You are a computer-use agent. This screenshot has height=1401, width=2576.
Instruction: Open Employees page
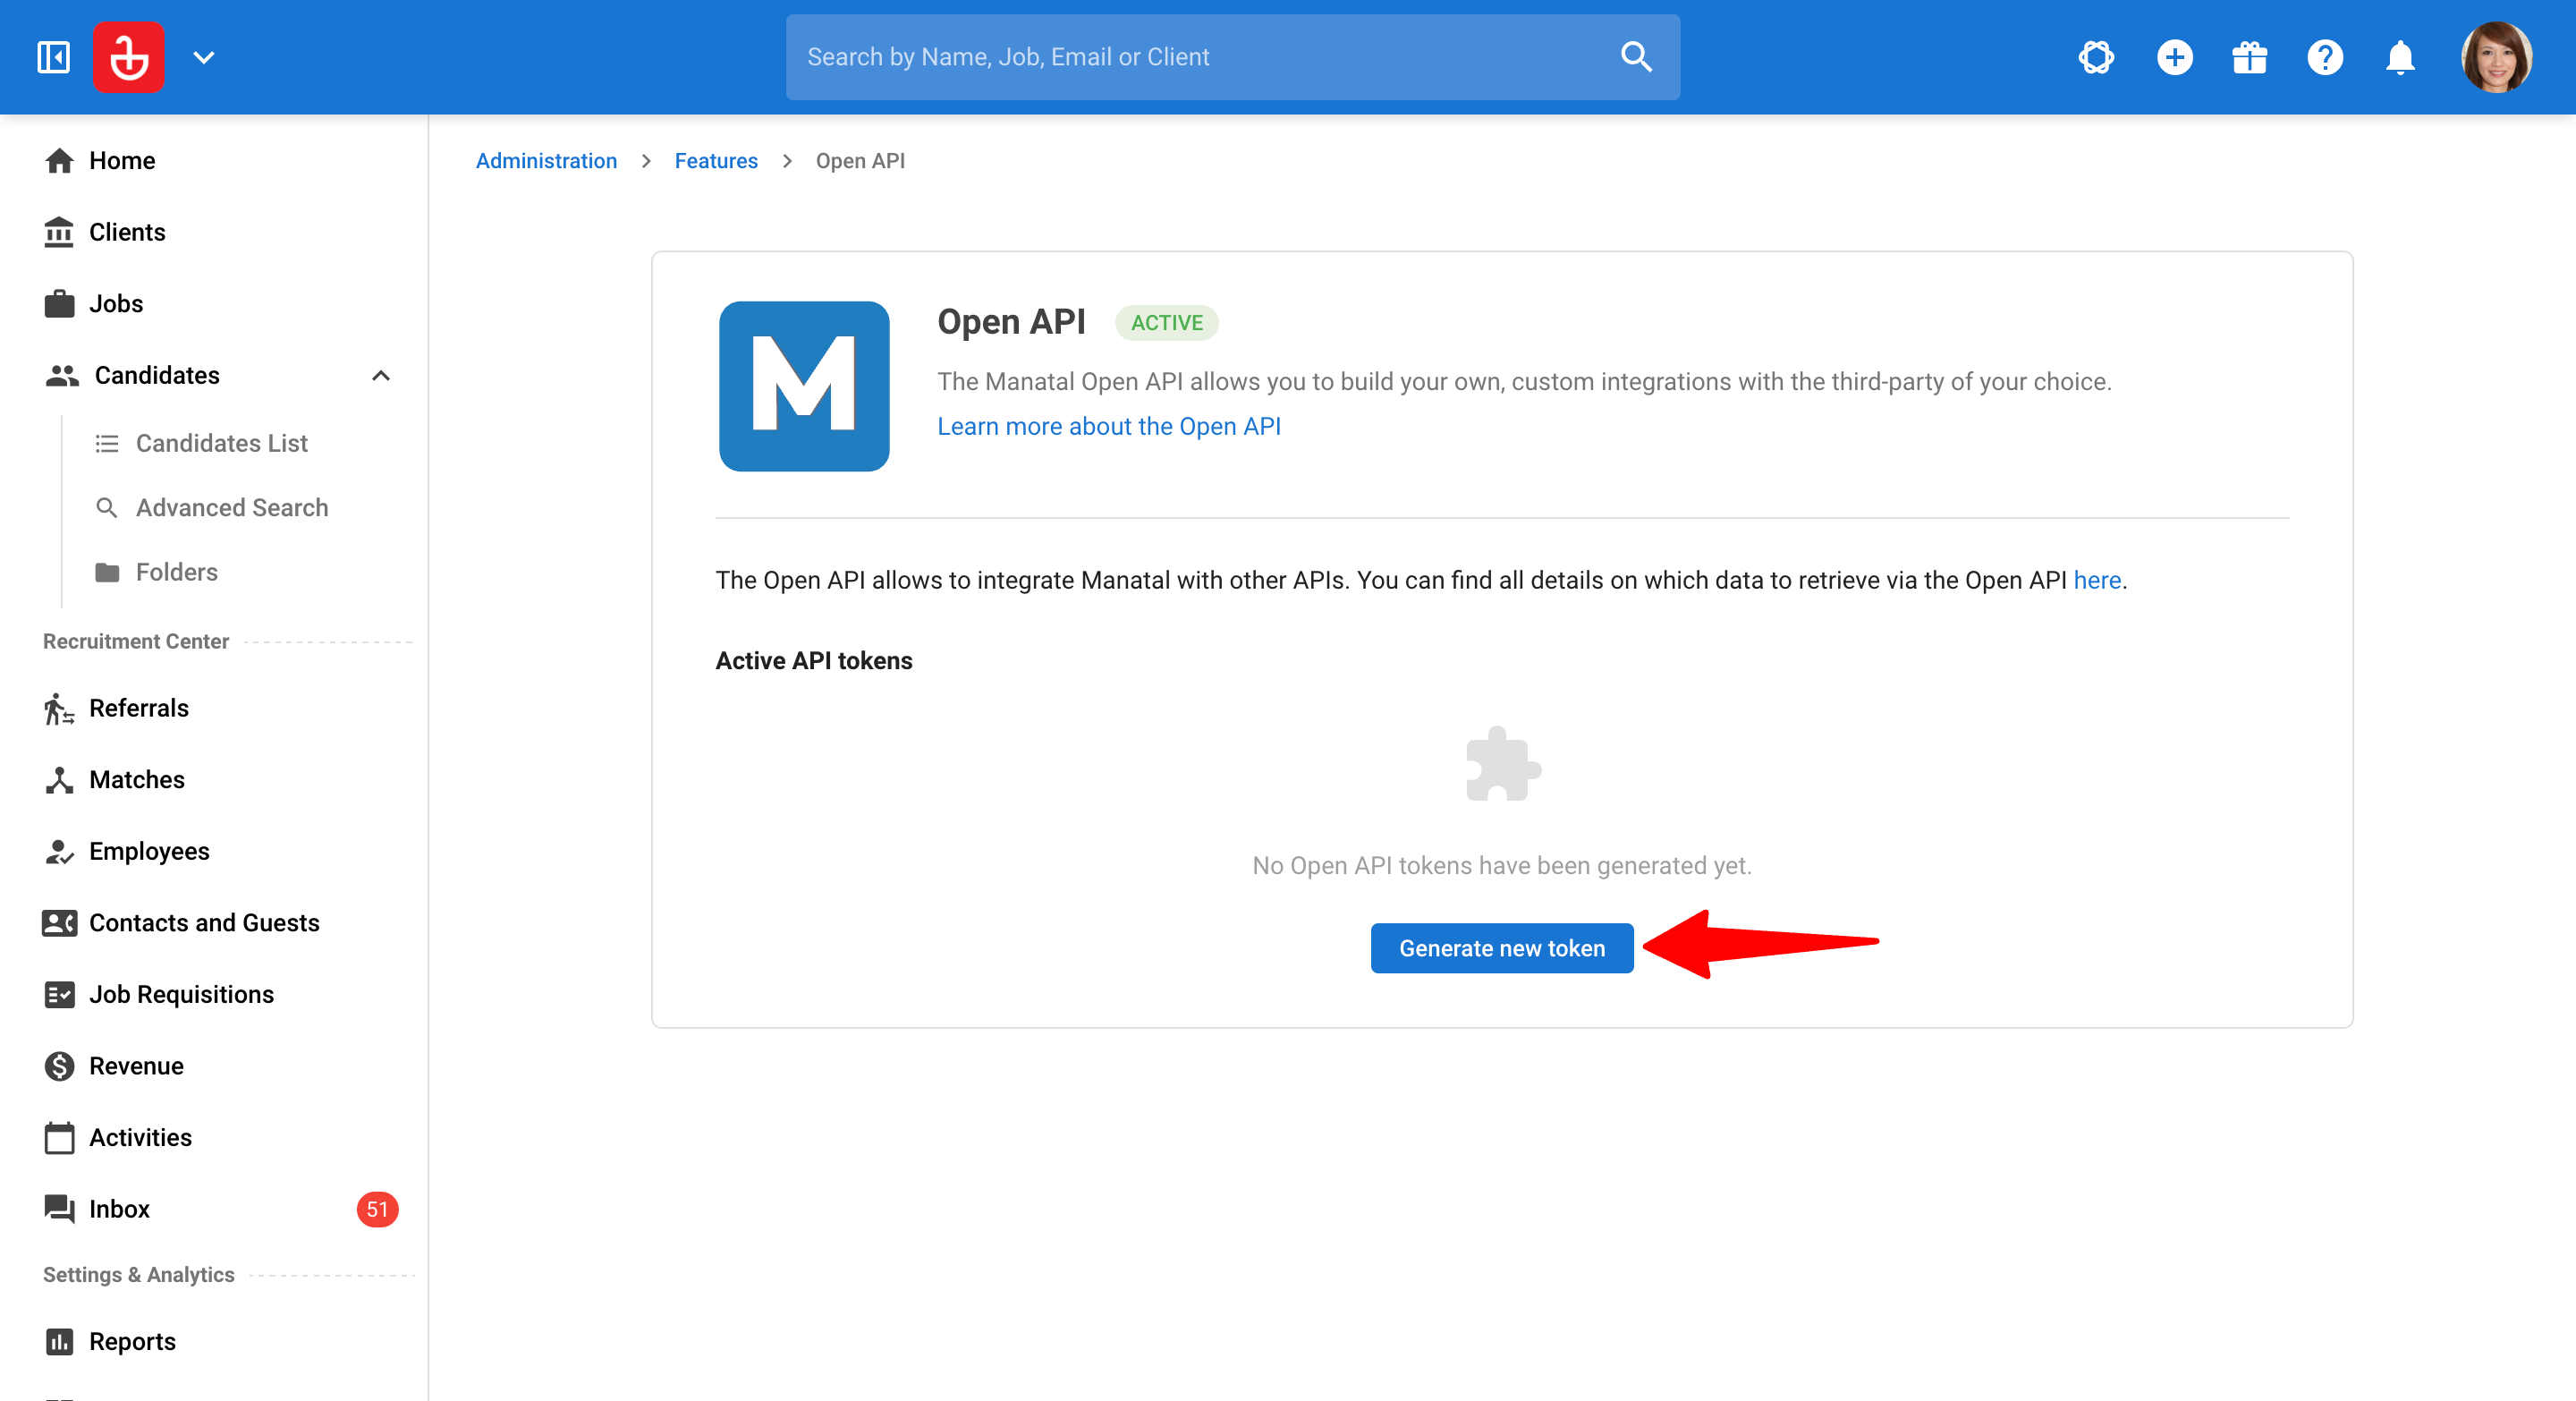(x=214, y=852)
